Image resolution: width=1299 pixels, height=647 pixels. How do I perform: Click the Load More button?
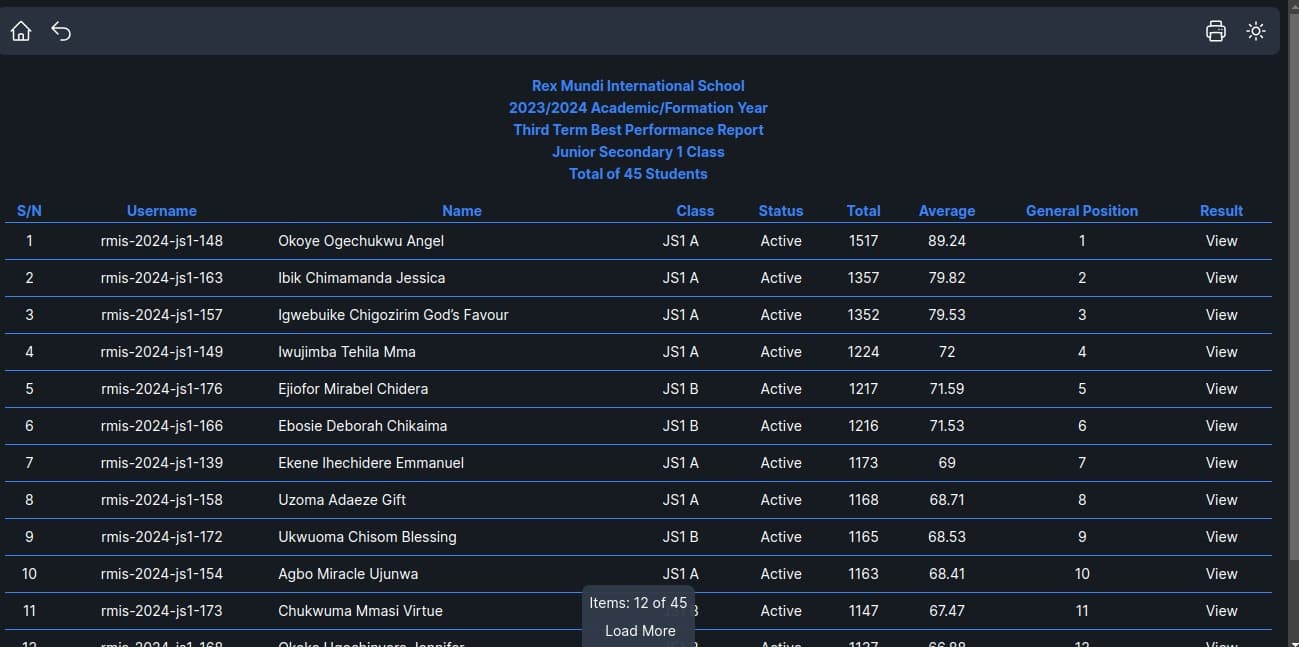coord(640,631)
